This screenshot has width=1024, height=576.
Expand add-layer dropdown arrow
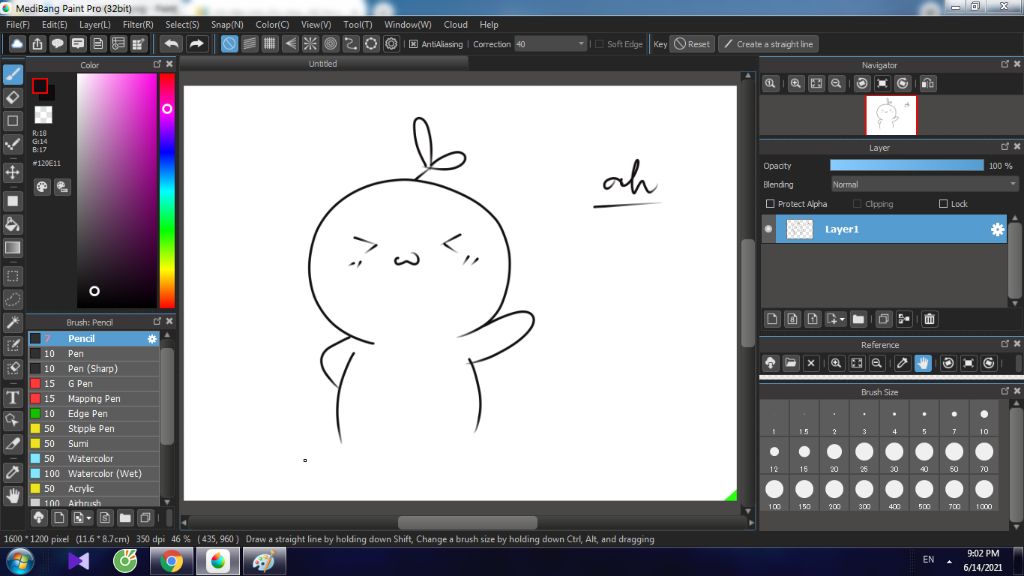tap(842, 319)
